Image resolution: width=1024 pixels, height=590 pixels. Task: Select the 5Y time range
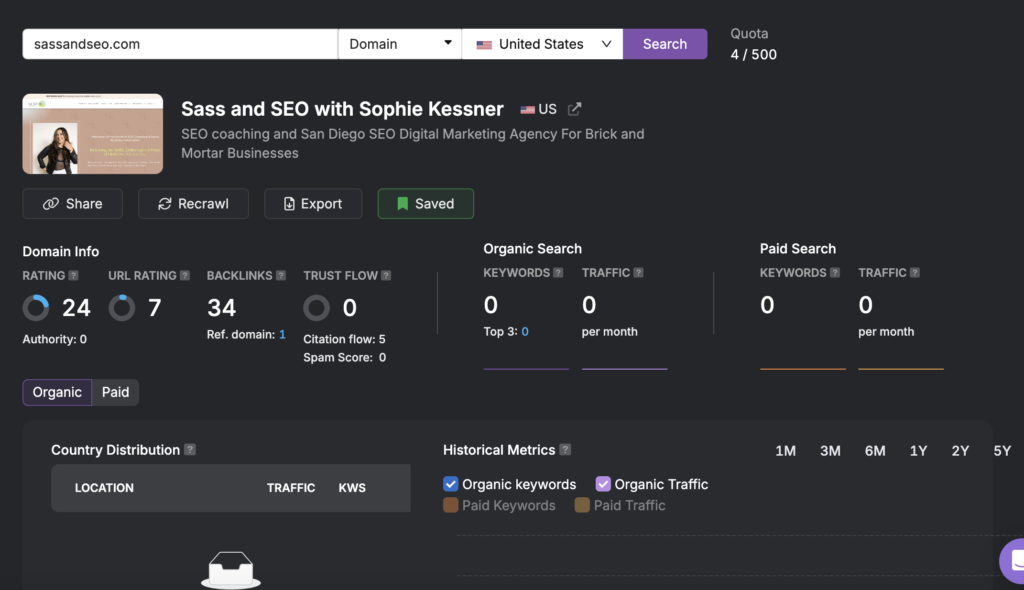pyautogui.click(x=1002, y=451)
